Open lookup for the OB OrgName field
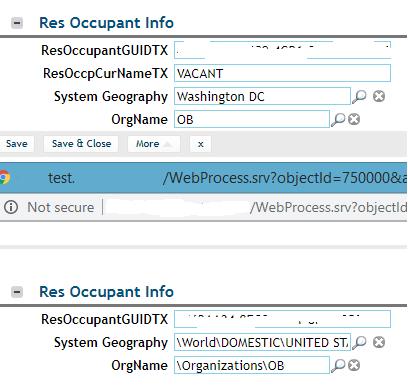 [338, 119]
